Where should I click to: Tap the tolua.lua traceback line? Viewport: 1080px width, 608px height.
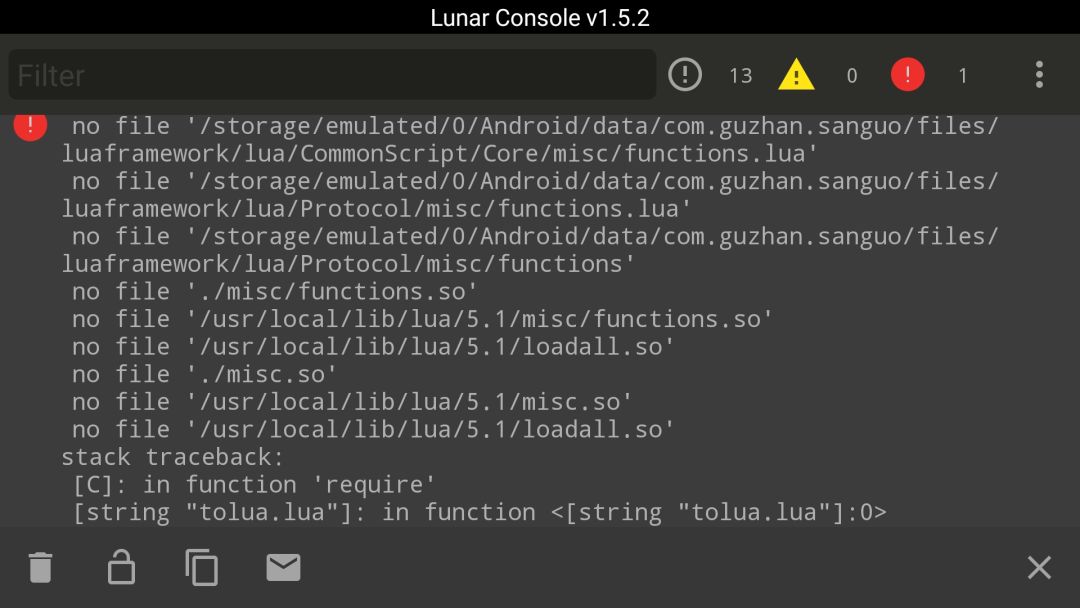479,512
